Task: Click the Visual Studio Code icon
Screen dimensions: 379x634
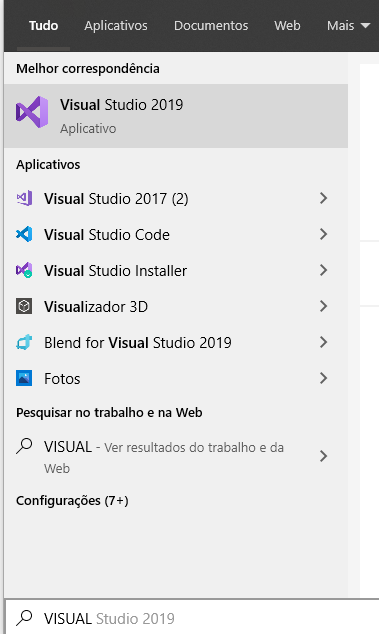Action: (x=24, y=234)
